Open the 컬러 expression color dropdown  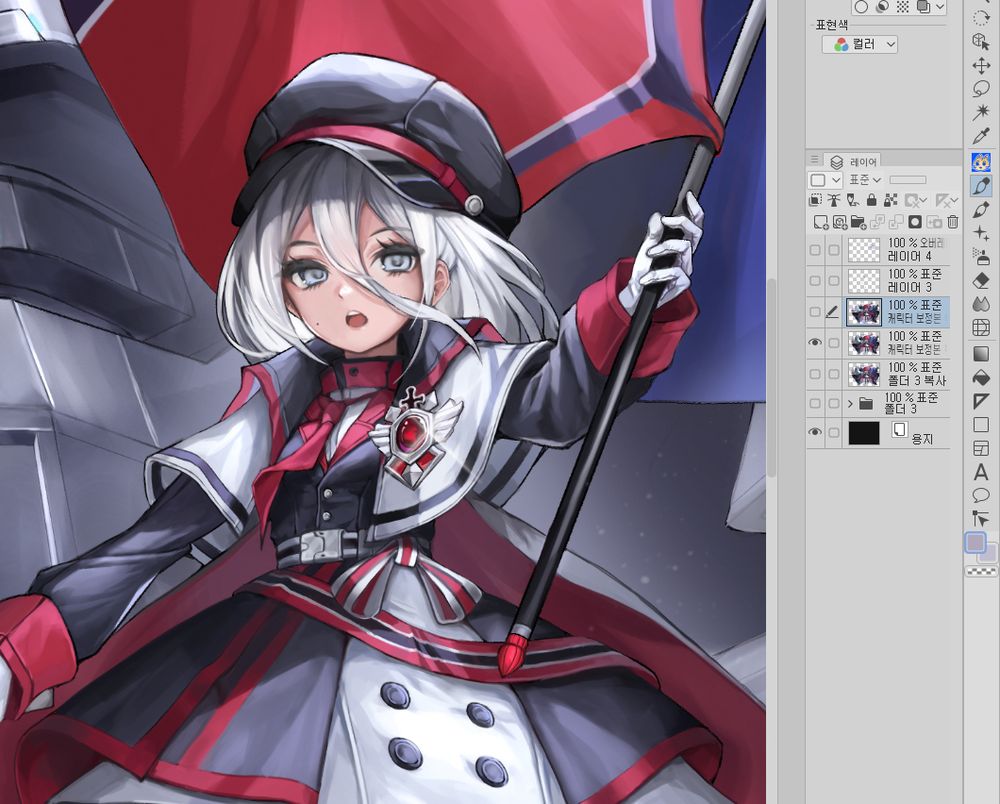(x=860, y=44)
